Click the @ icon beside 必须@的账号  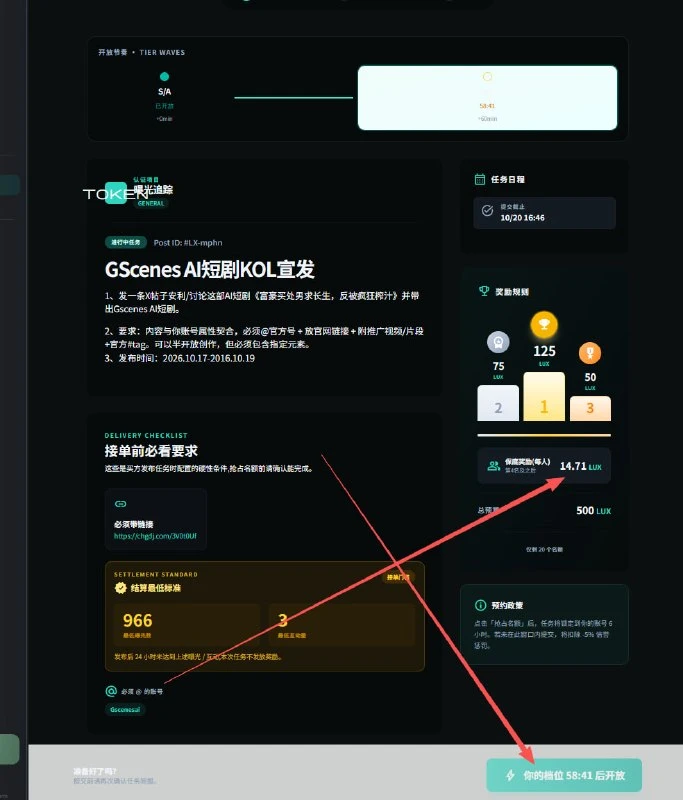click(111, 691)
